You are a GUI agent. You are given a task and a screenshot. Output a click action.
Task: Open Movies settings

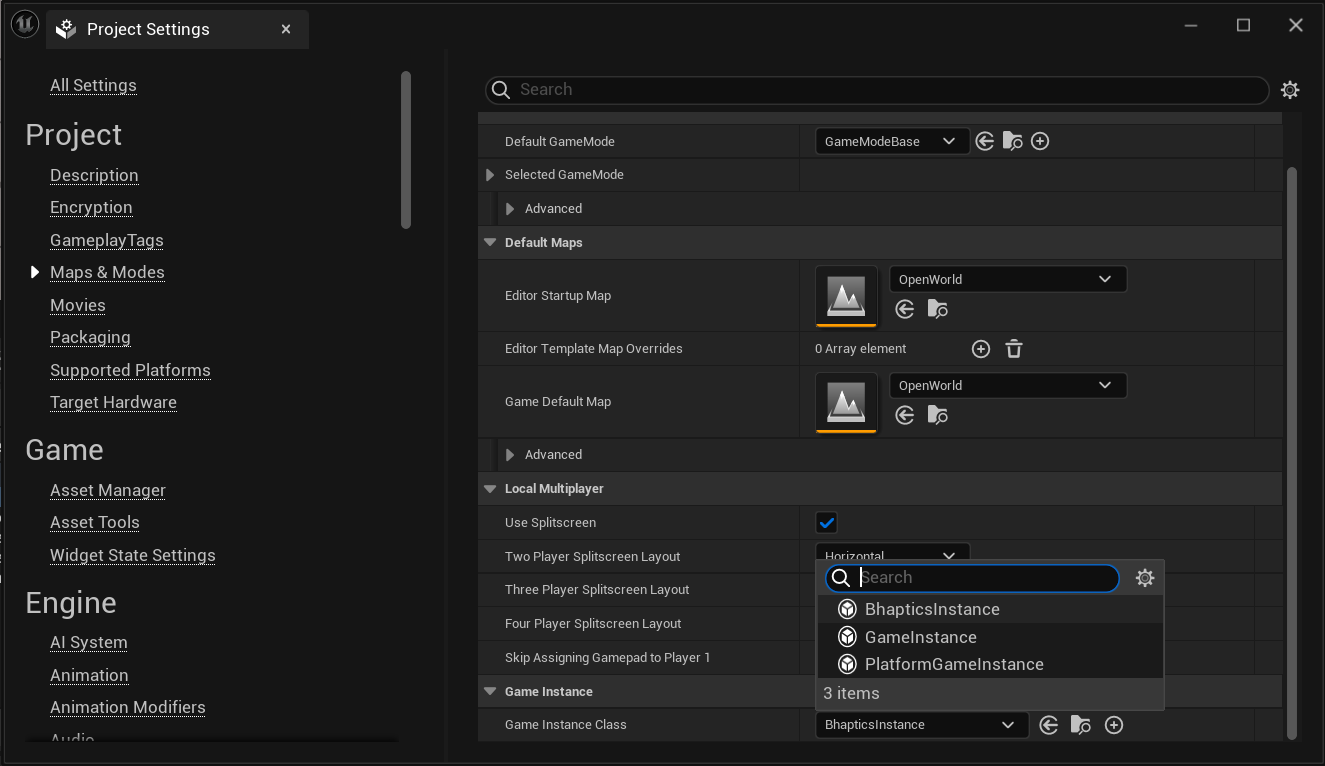click(x=78, y=305)
